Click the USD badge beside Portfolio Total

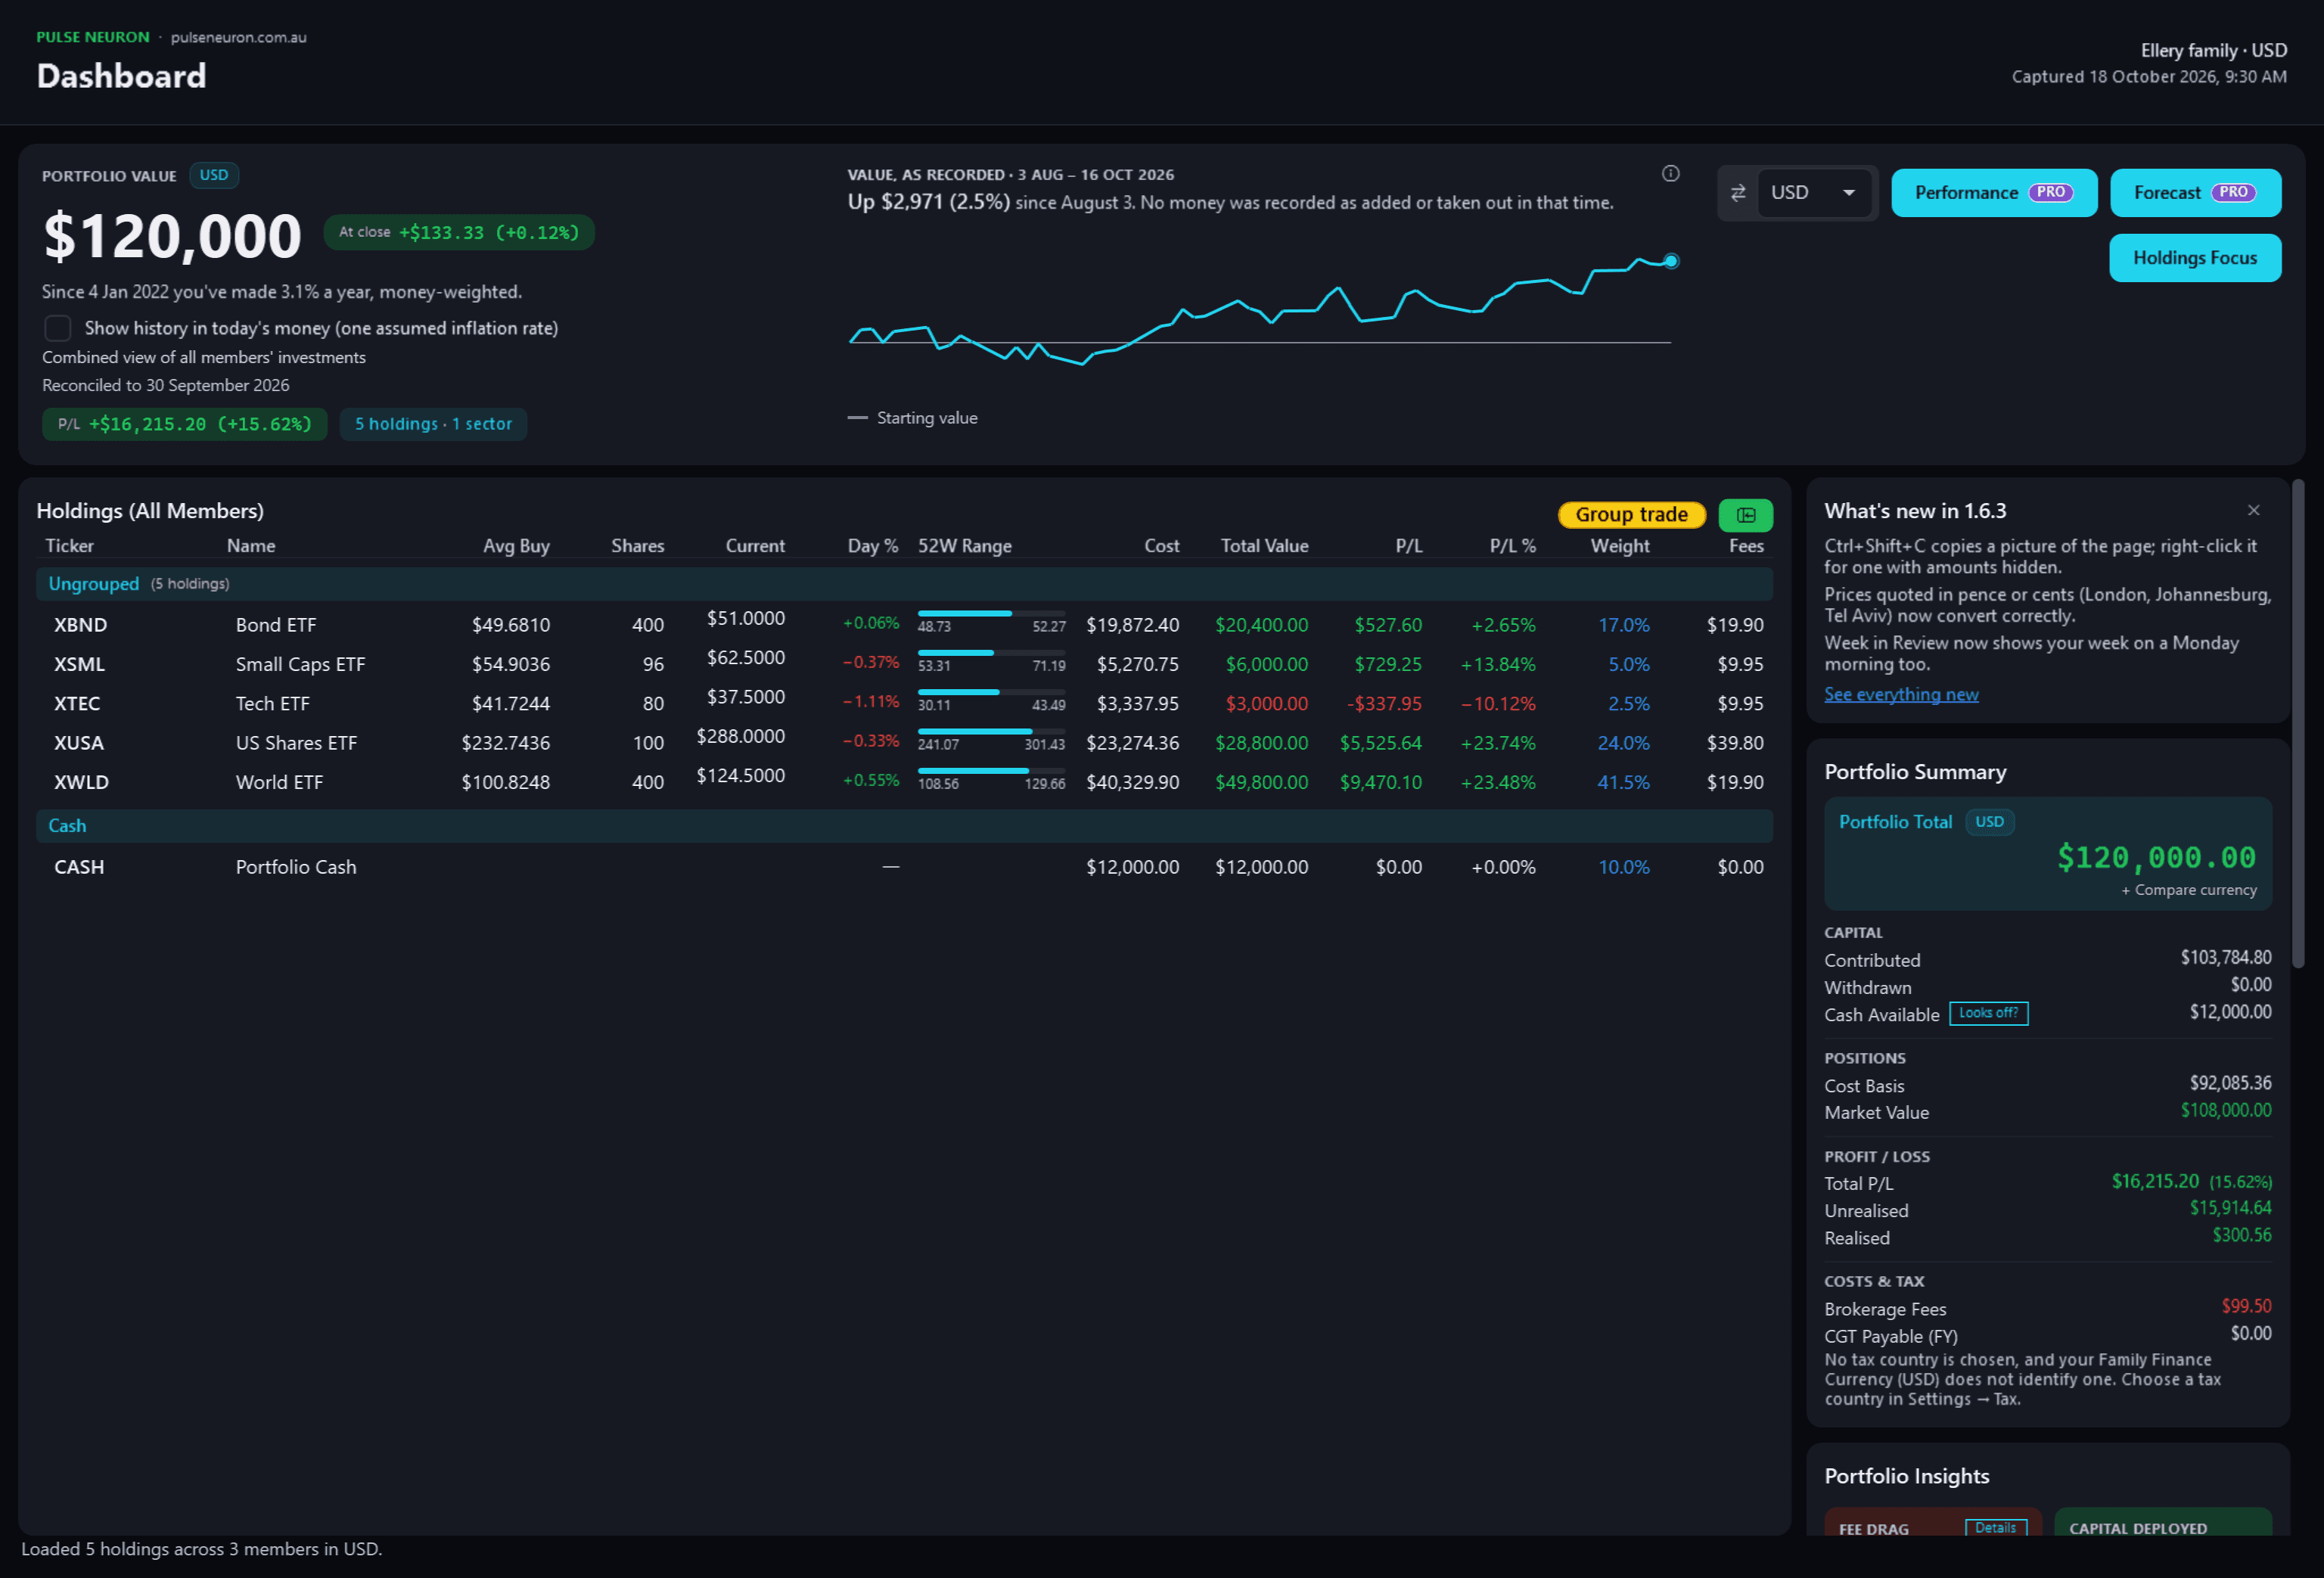click(1989, 822)
